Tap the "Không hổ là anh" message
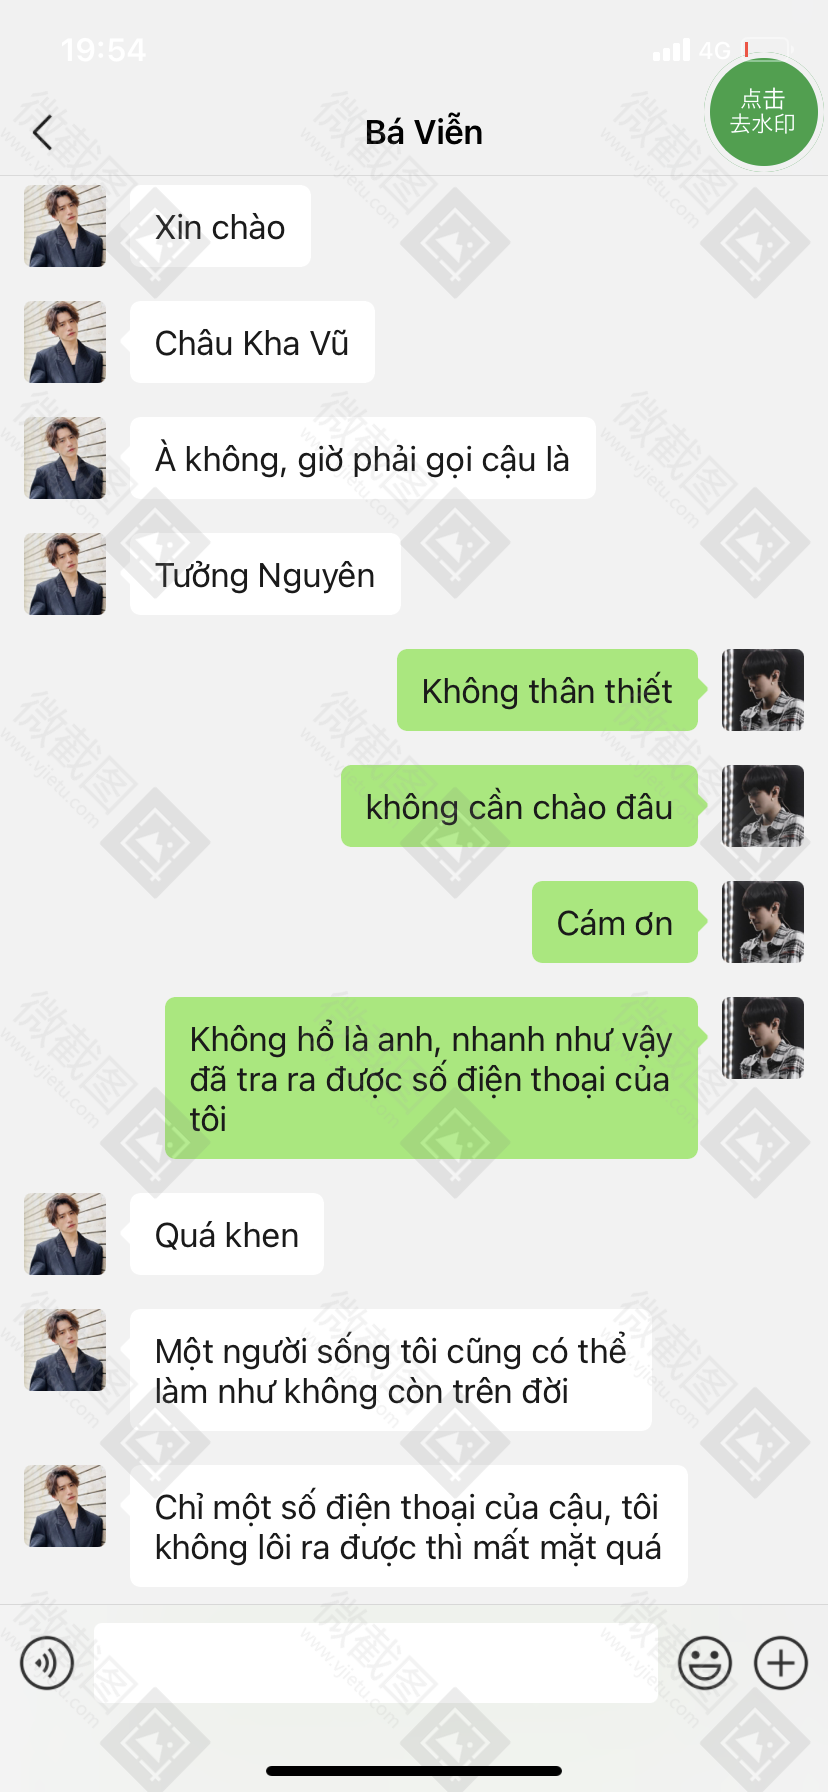Viewport: 828px width, 1792px height. tap(431, 1078)
